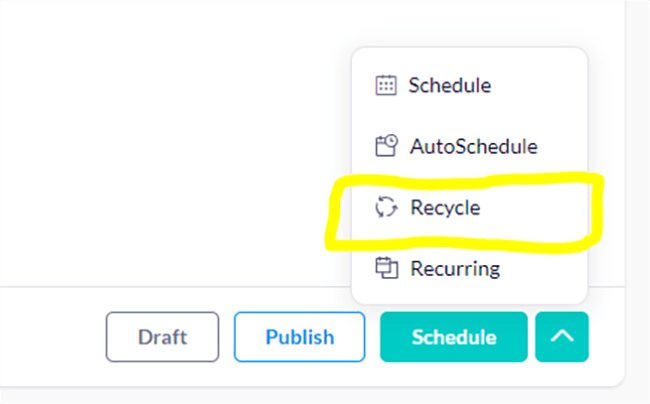Click the Recycle circular arrows icon

(385, 208)
